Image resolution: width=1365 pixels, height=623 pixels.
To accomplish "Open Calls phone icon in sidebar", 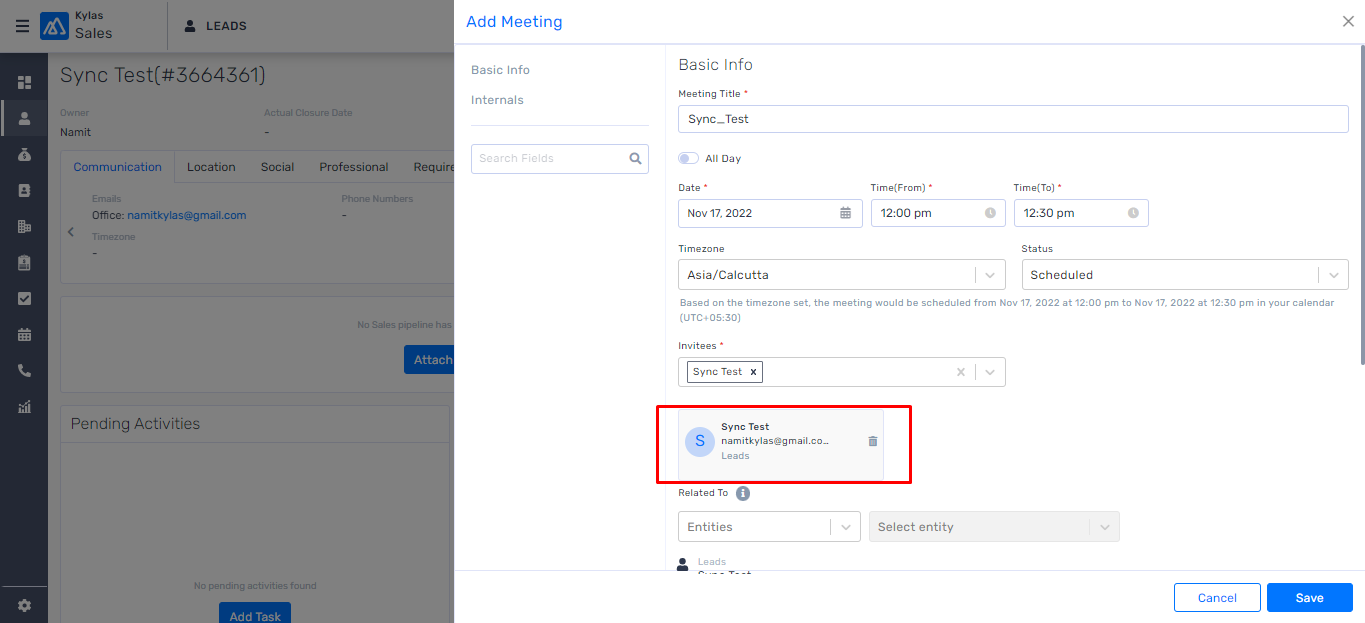I will [x=24, y=370].
